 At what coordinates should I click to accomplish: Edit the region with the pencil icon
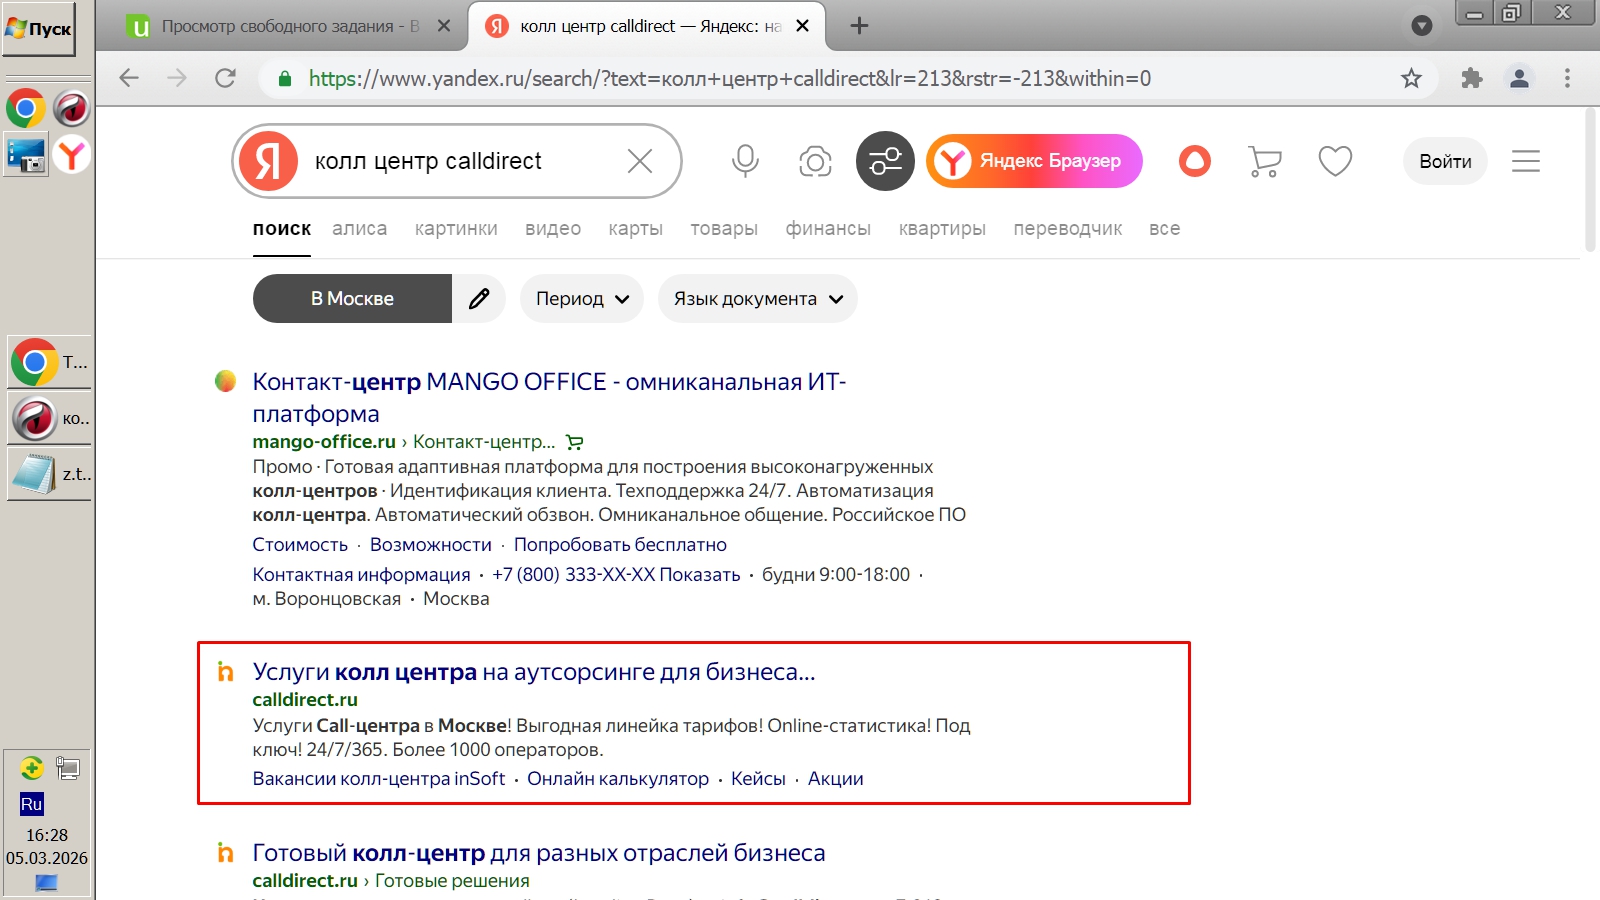[x=479, y=299]
